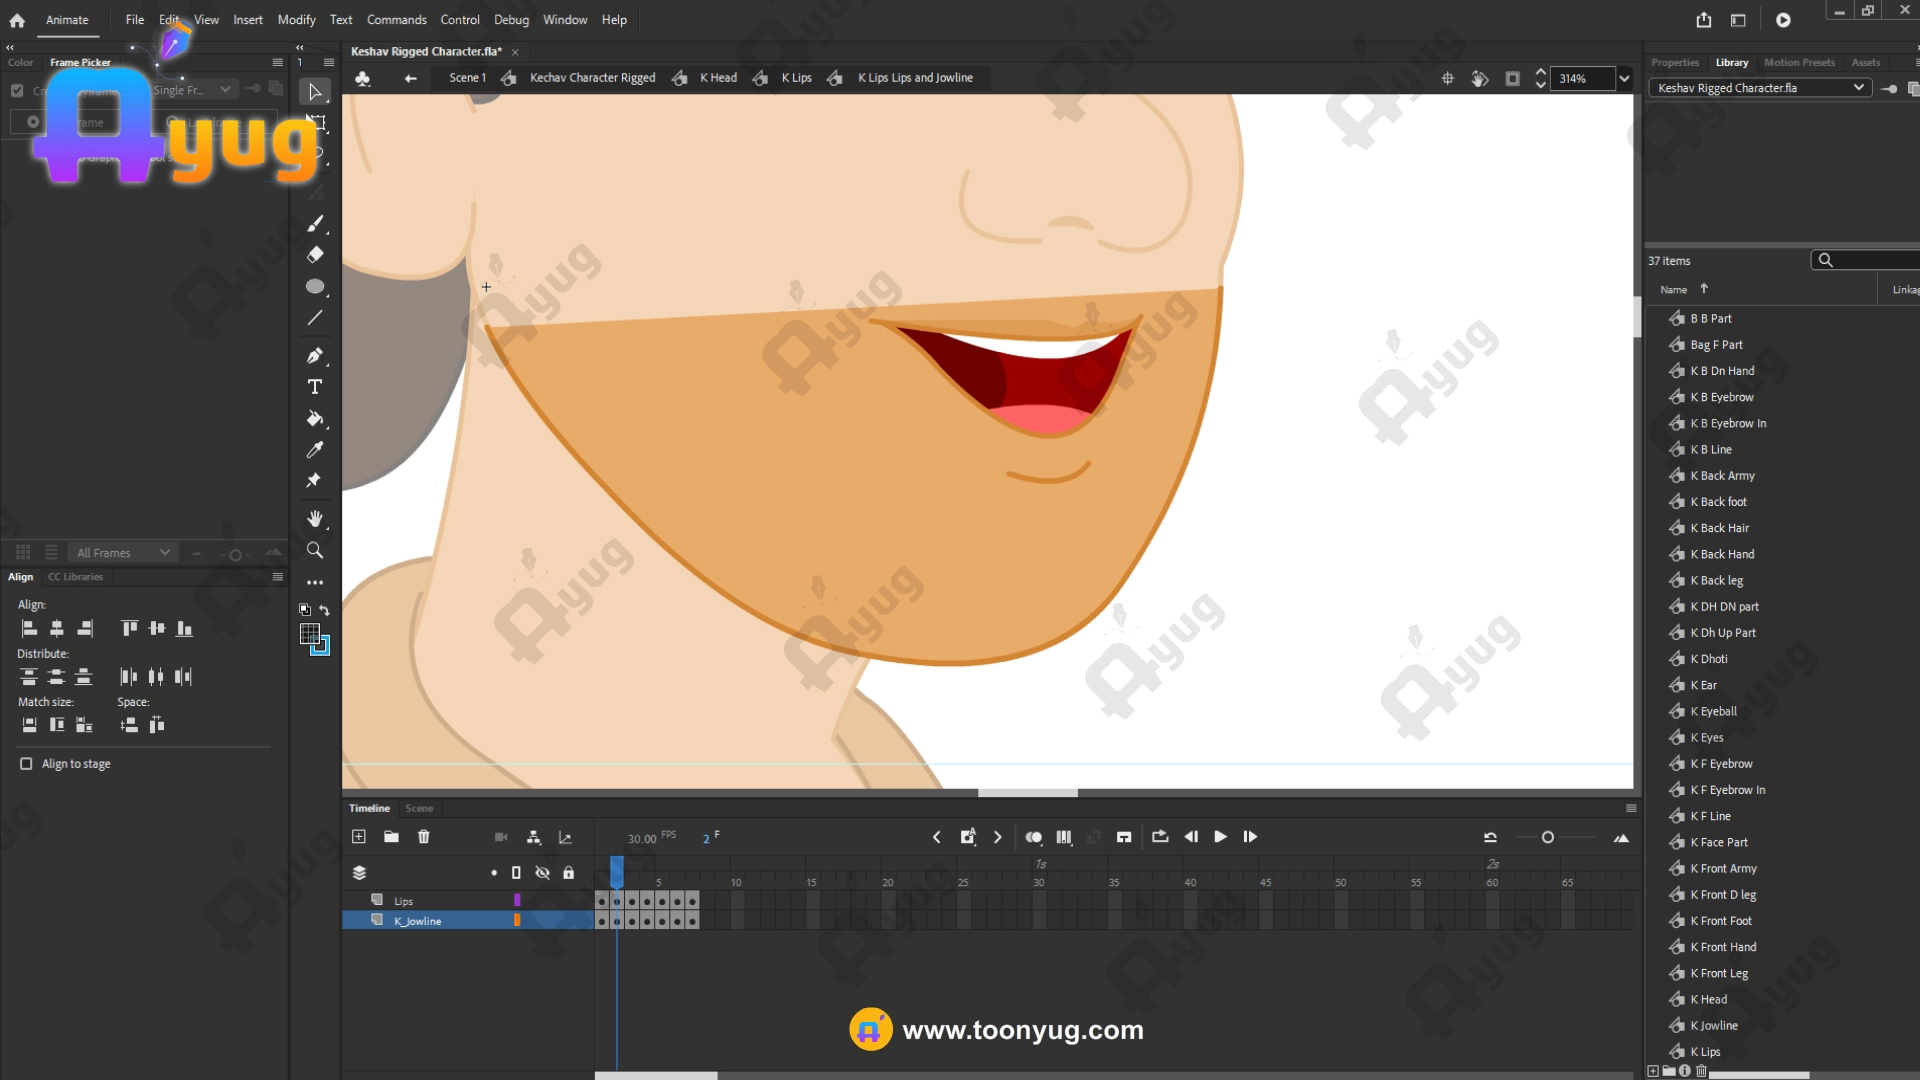Switch to the Properties tab
This screenshot has height=1080, width=1920.
[1675, 62]
